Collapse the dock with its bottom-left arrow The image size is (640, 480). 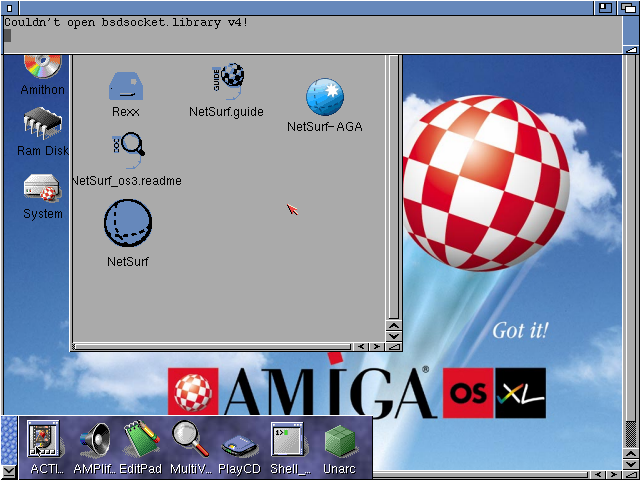[x=9, y=472]
